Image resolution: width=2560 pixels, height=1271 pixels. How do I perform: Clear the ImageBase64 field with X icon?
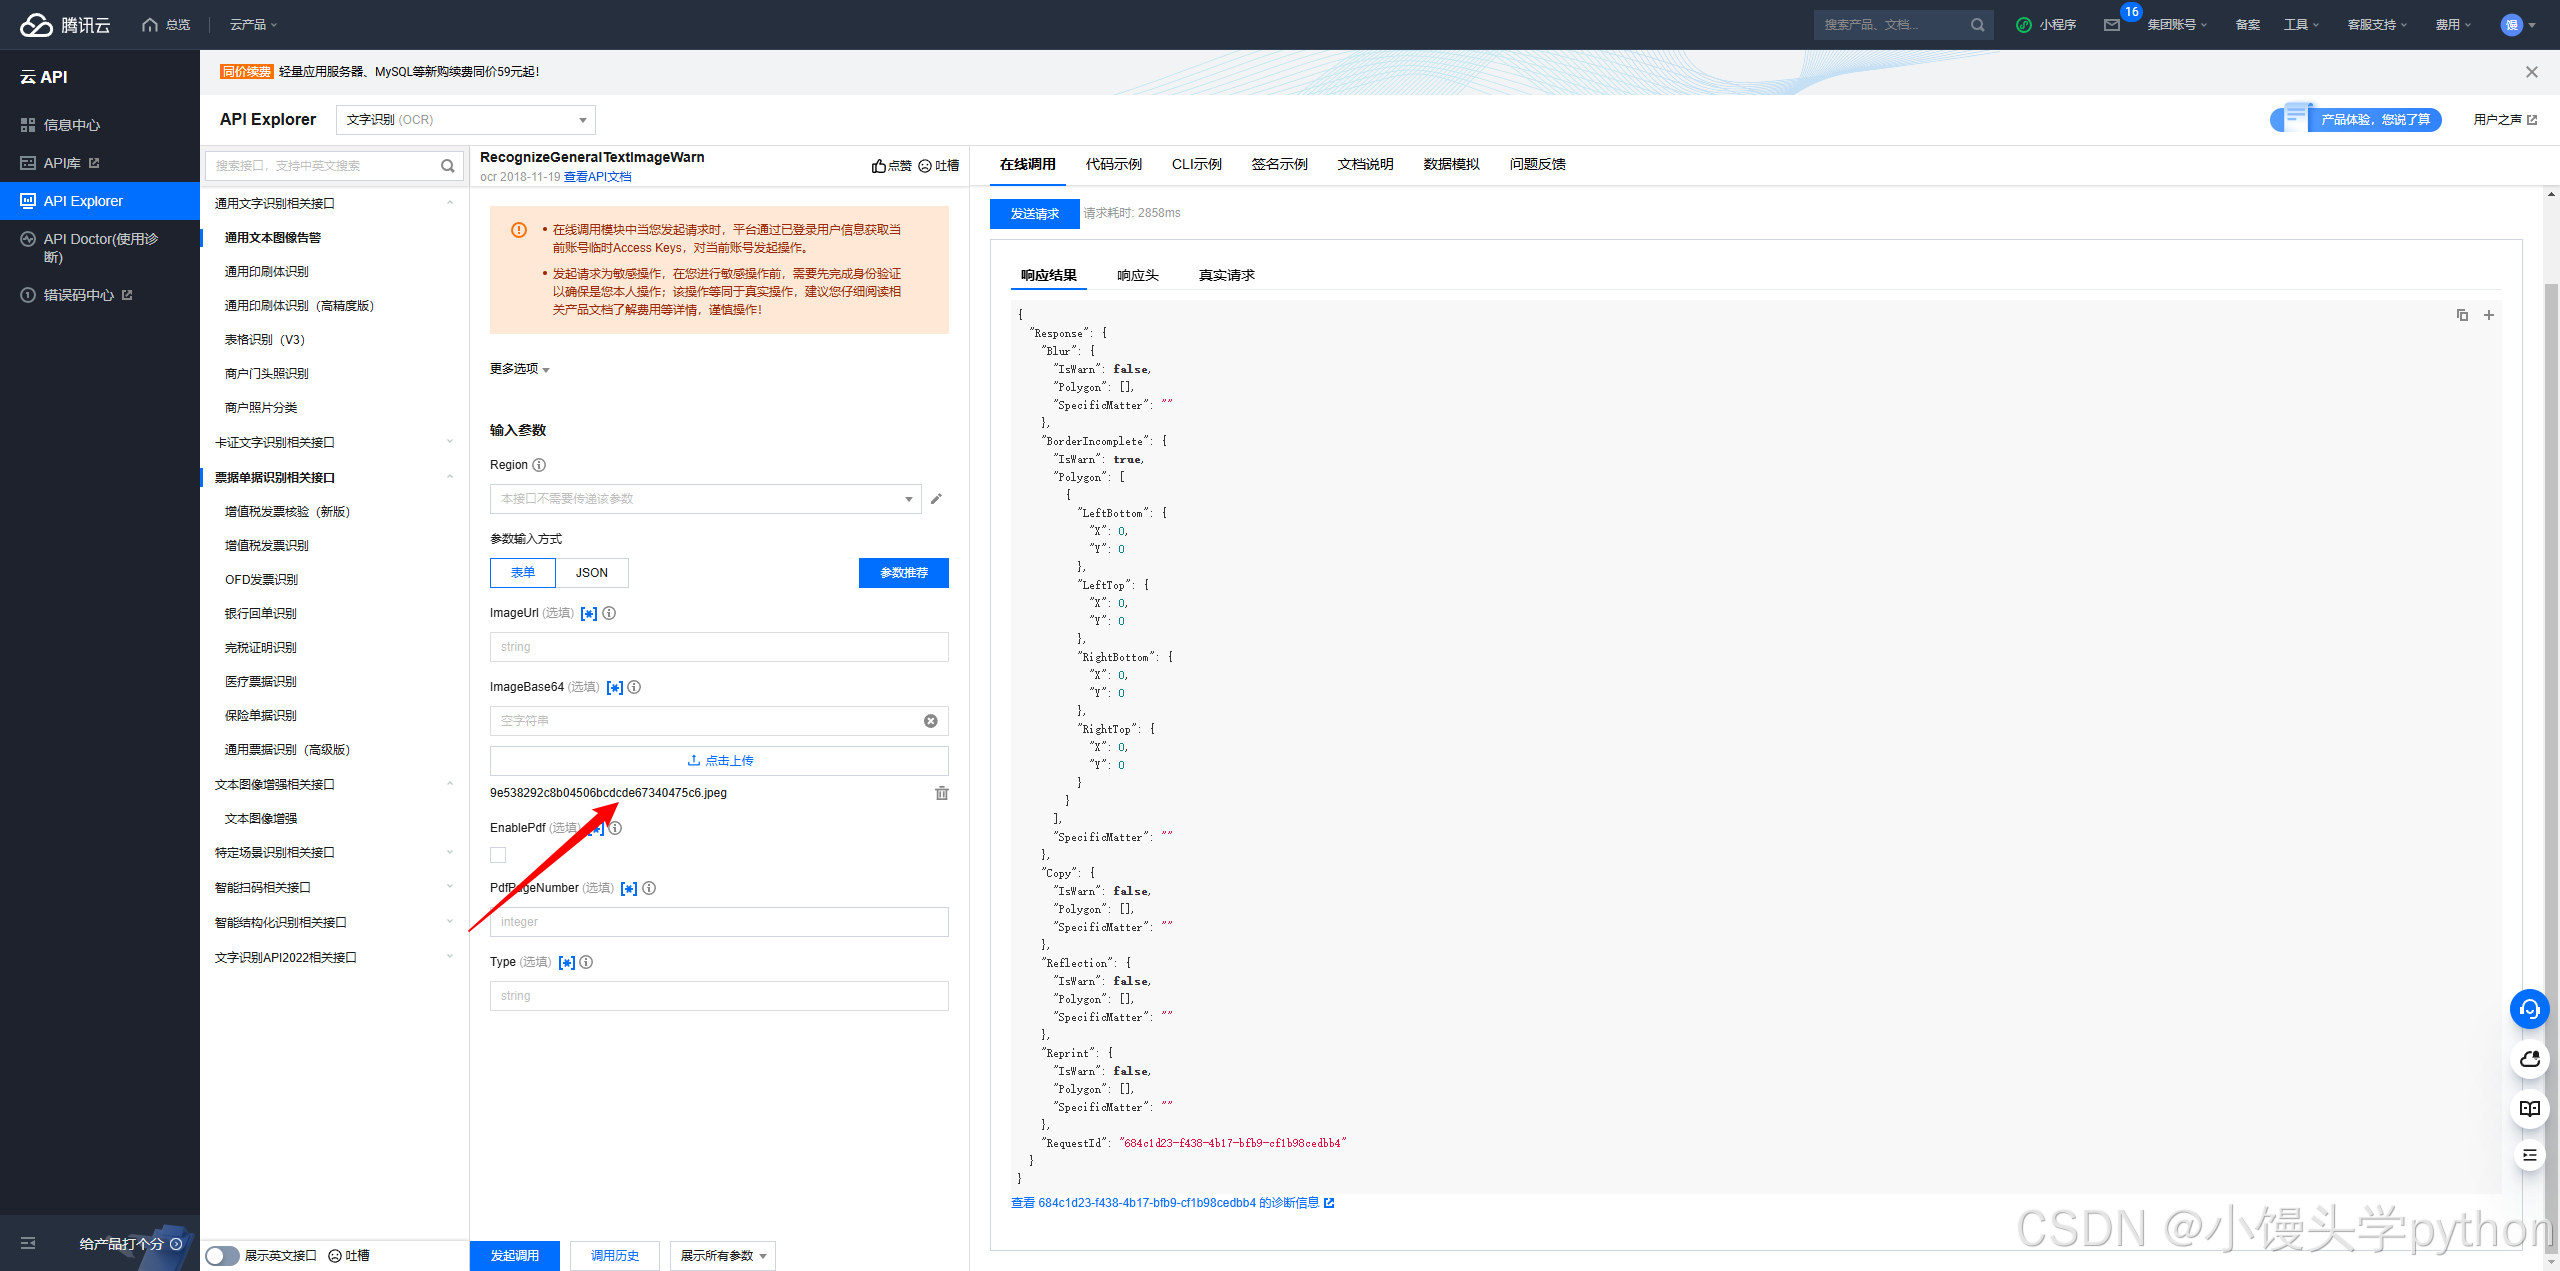coord(930,721)
